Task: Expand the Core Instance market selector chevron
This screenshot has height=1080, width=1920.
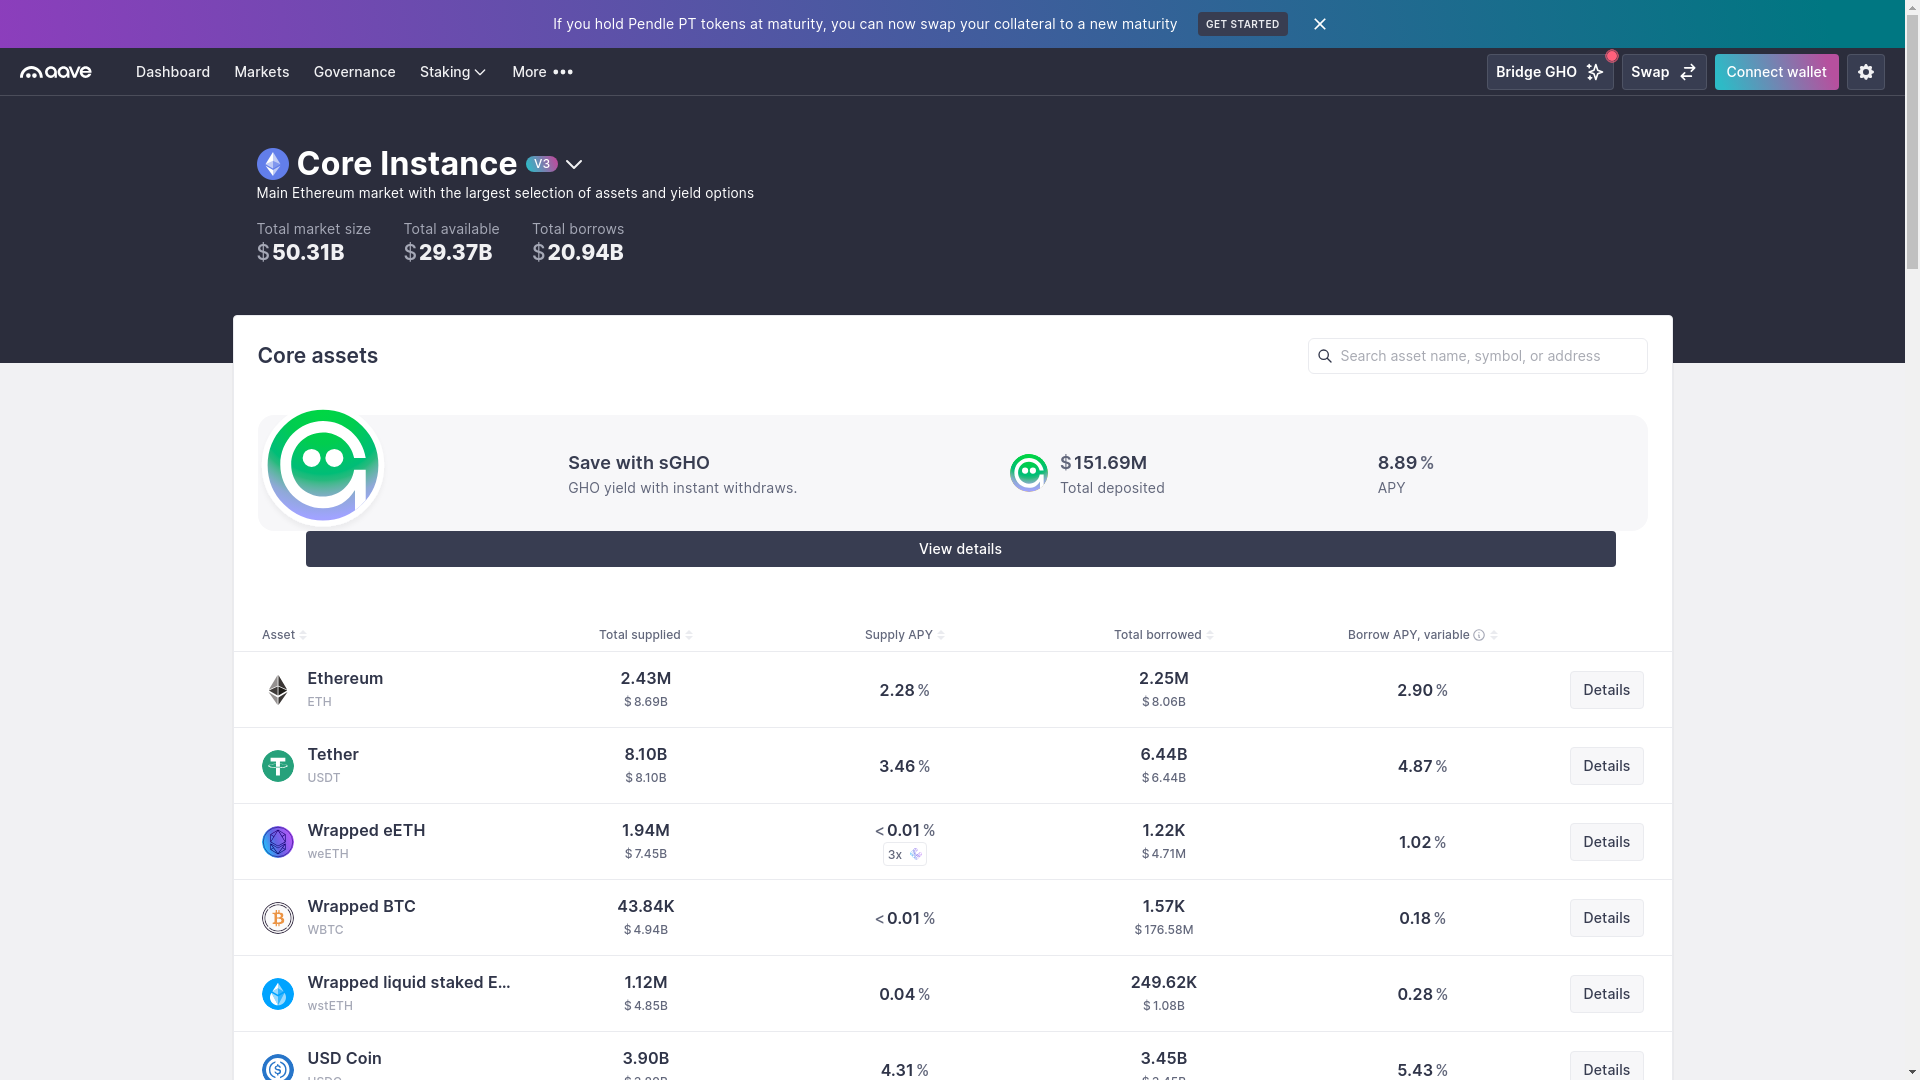Action: point(574,165)
